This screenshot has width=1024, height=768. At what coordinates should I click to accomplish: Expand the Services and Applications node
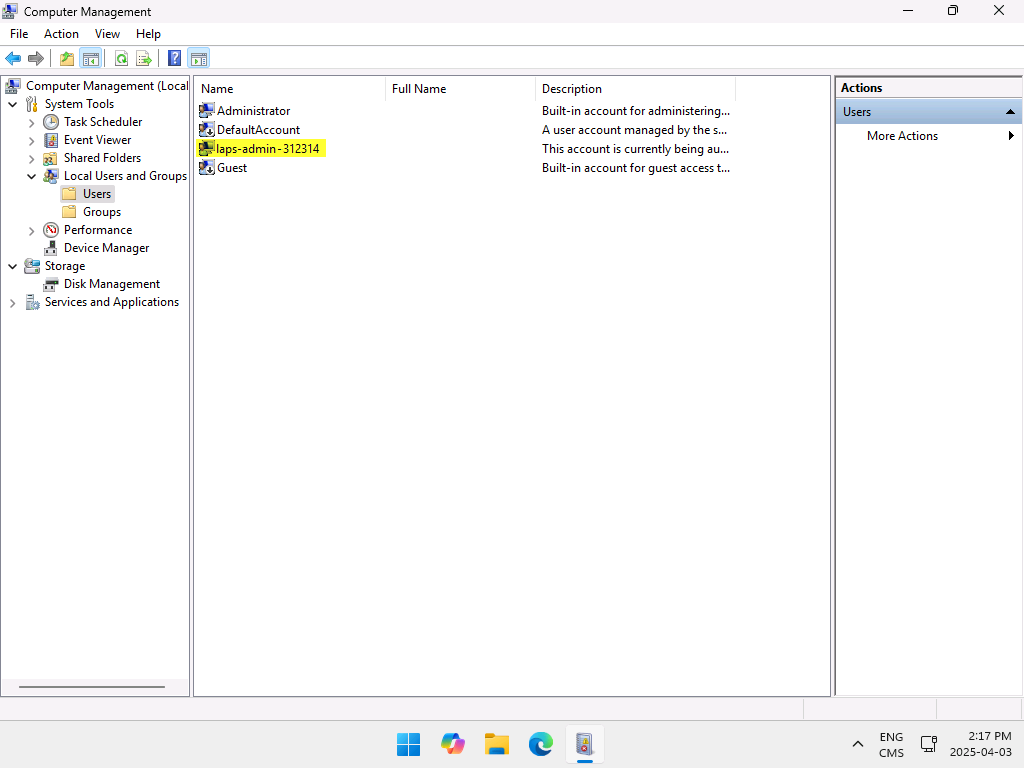[13, 302]
